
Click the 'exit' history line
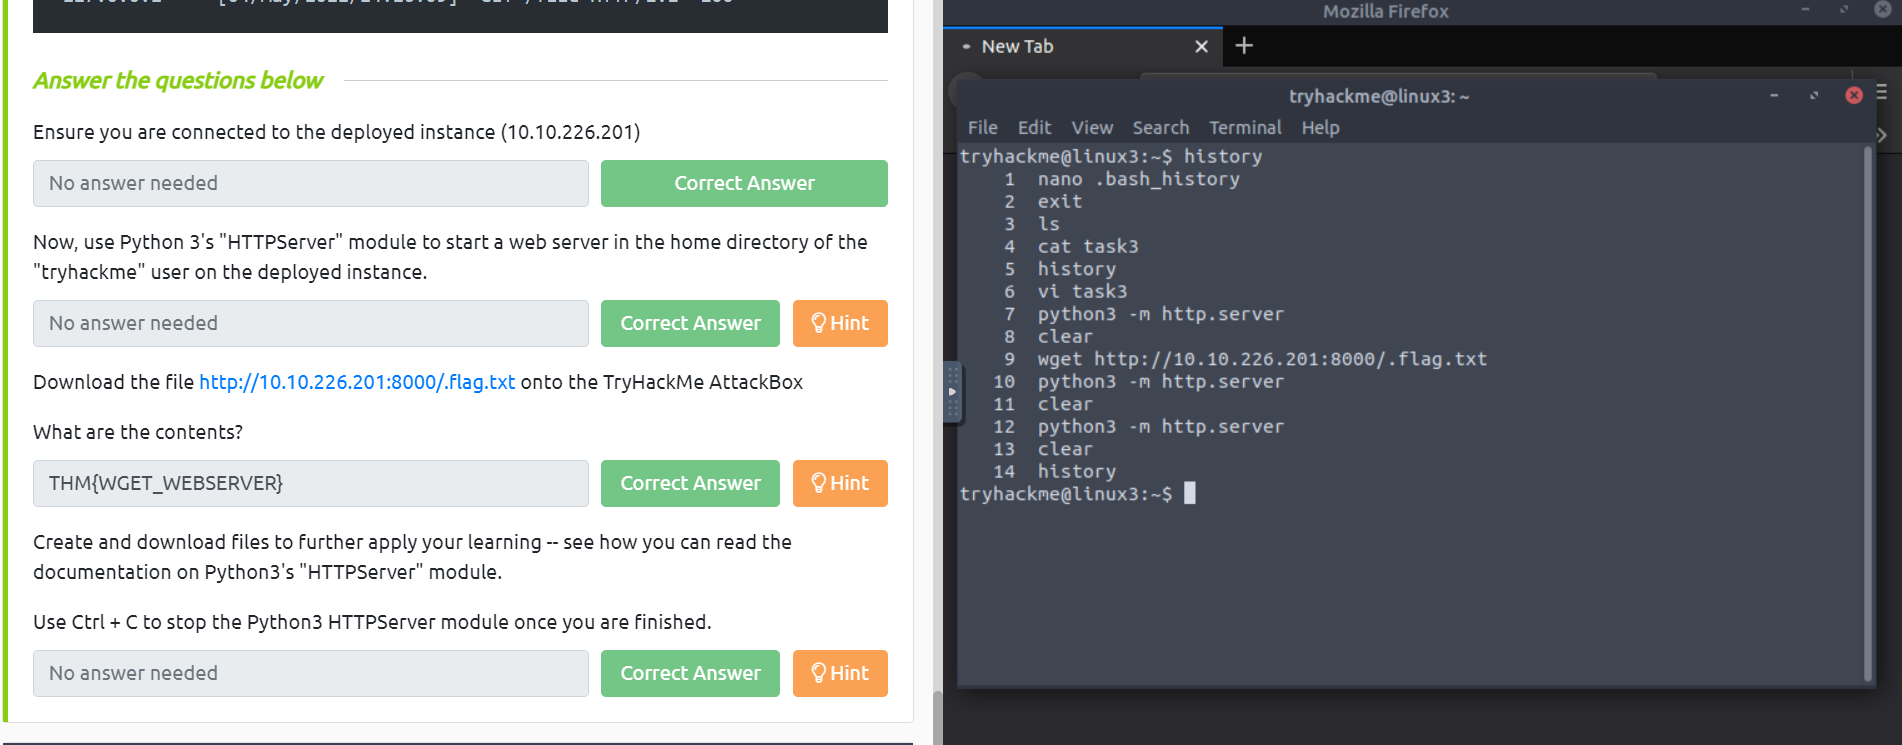[x=1060, y=201]
